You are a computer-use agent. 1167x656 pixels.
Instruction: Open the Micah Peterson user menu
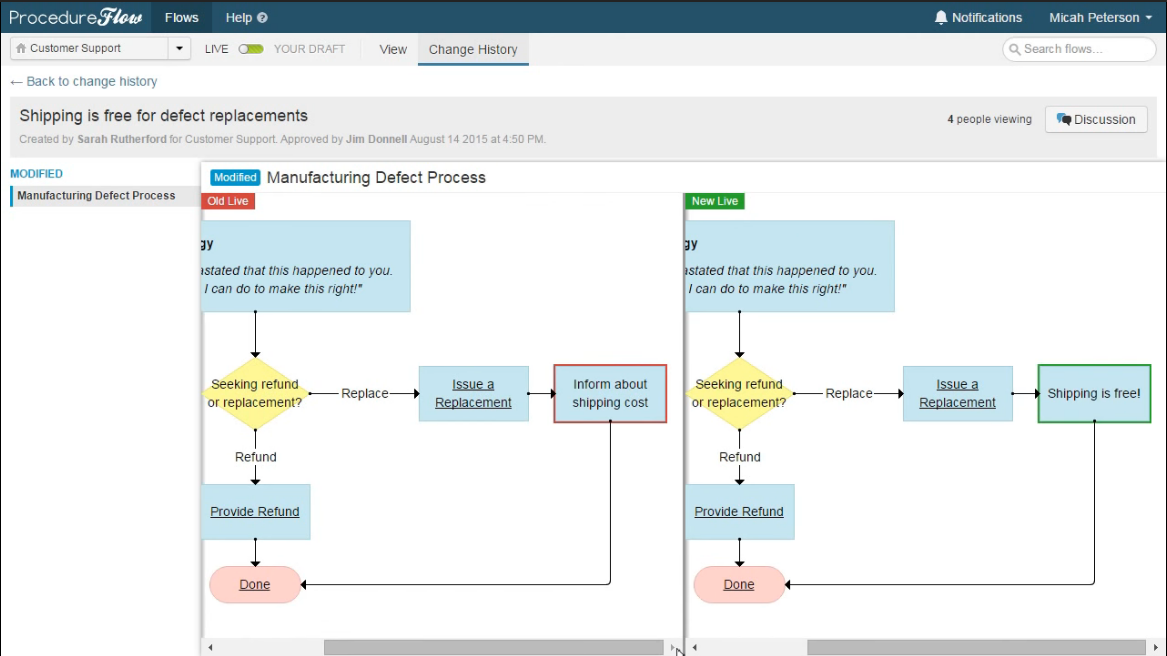click(1100, 17)
